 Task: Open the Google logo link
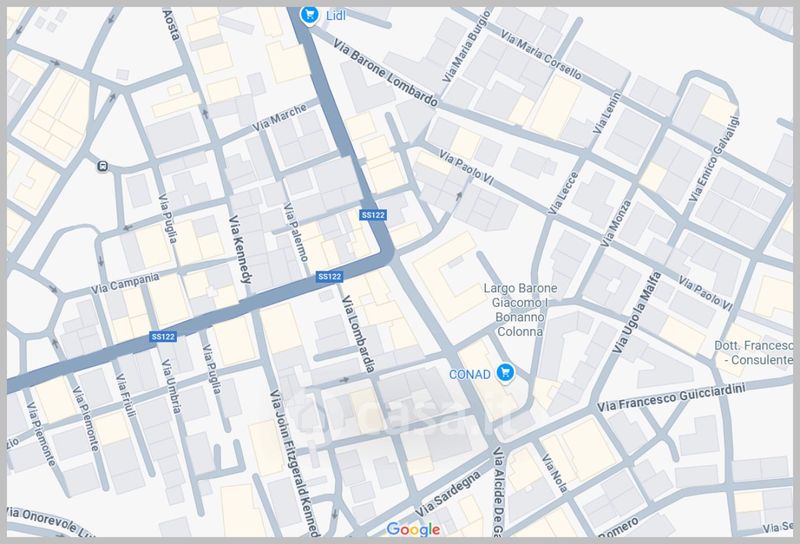tap(413, 529)
